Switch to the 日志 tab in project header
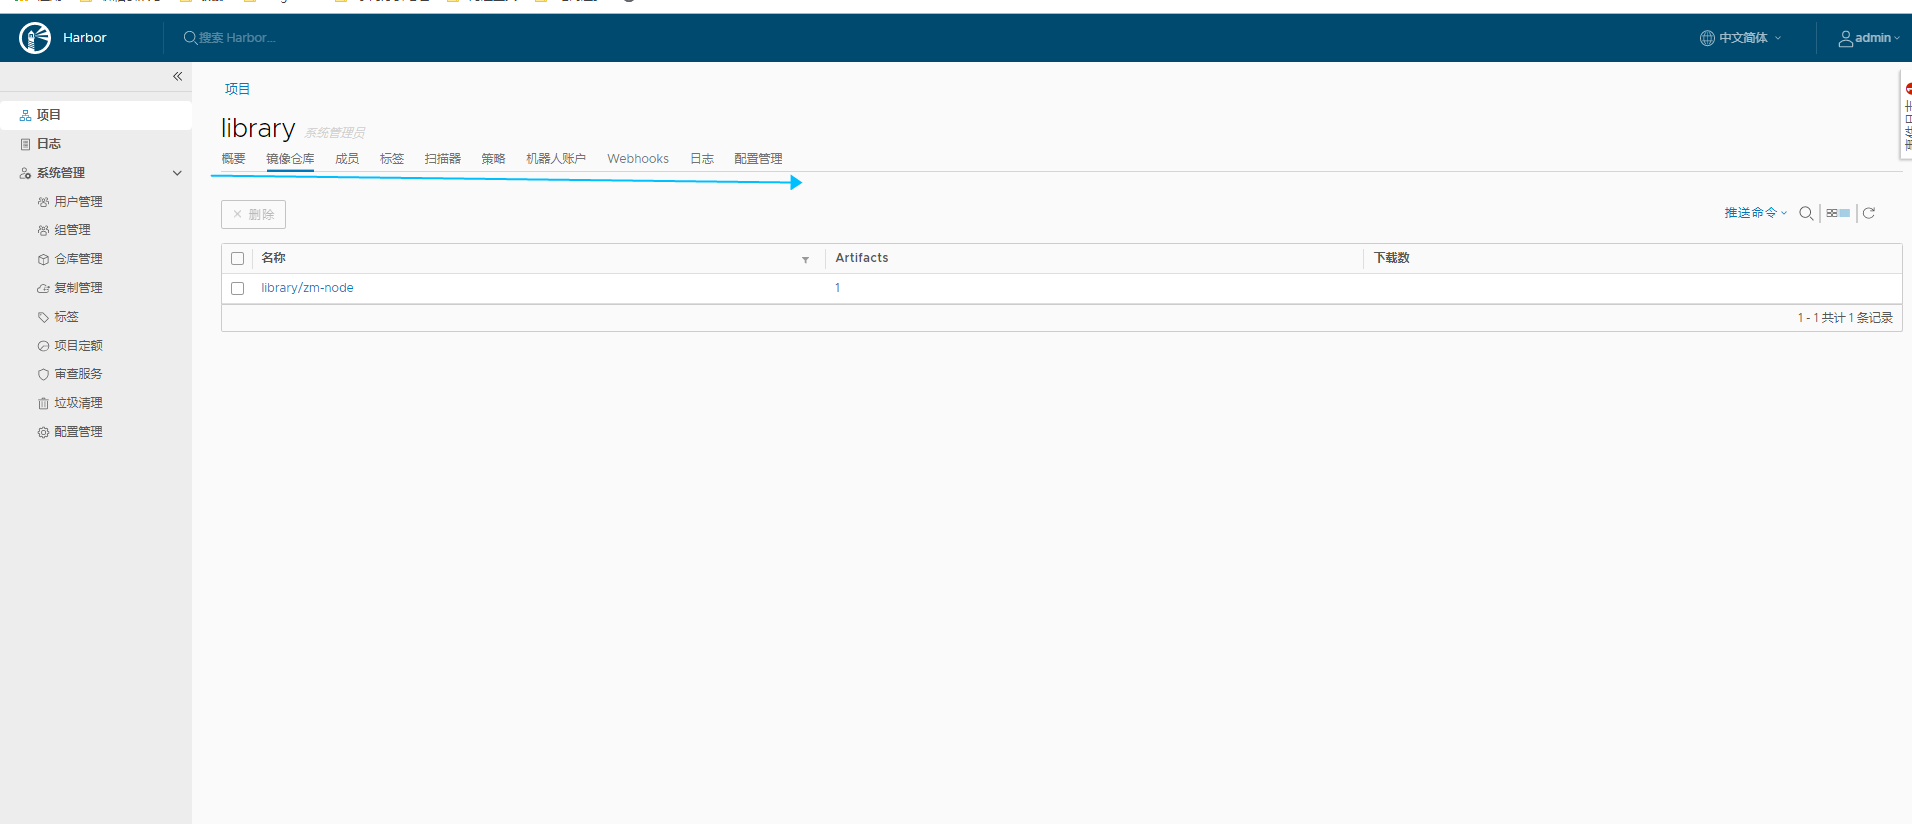Image resolution: width=1912 pixels, height=824 pixels. pos(702,159)
